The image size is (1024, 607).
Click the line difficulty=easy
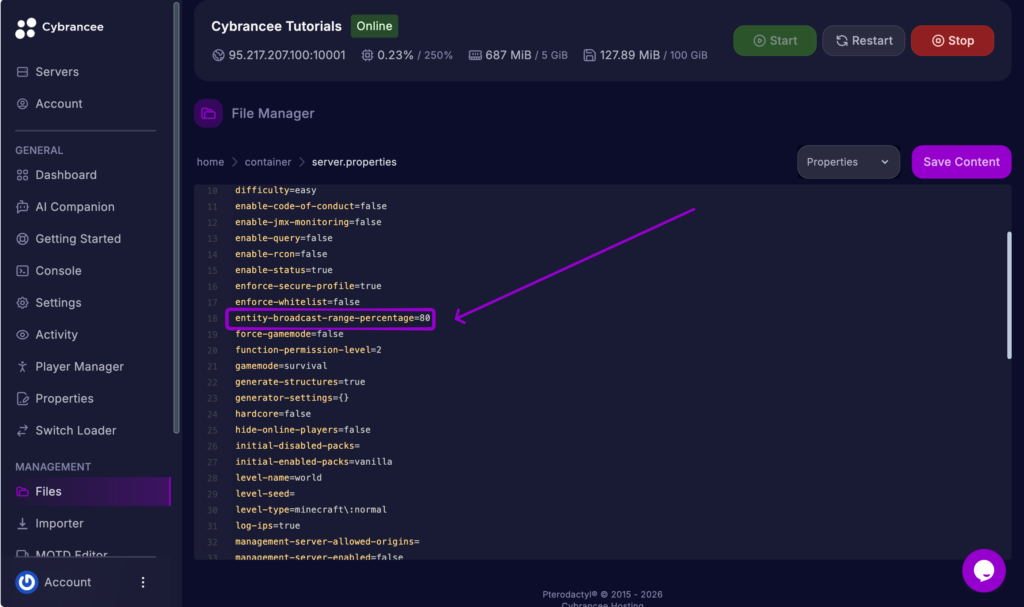pos(276,190)
